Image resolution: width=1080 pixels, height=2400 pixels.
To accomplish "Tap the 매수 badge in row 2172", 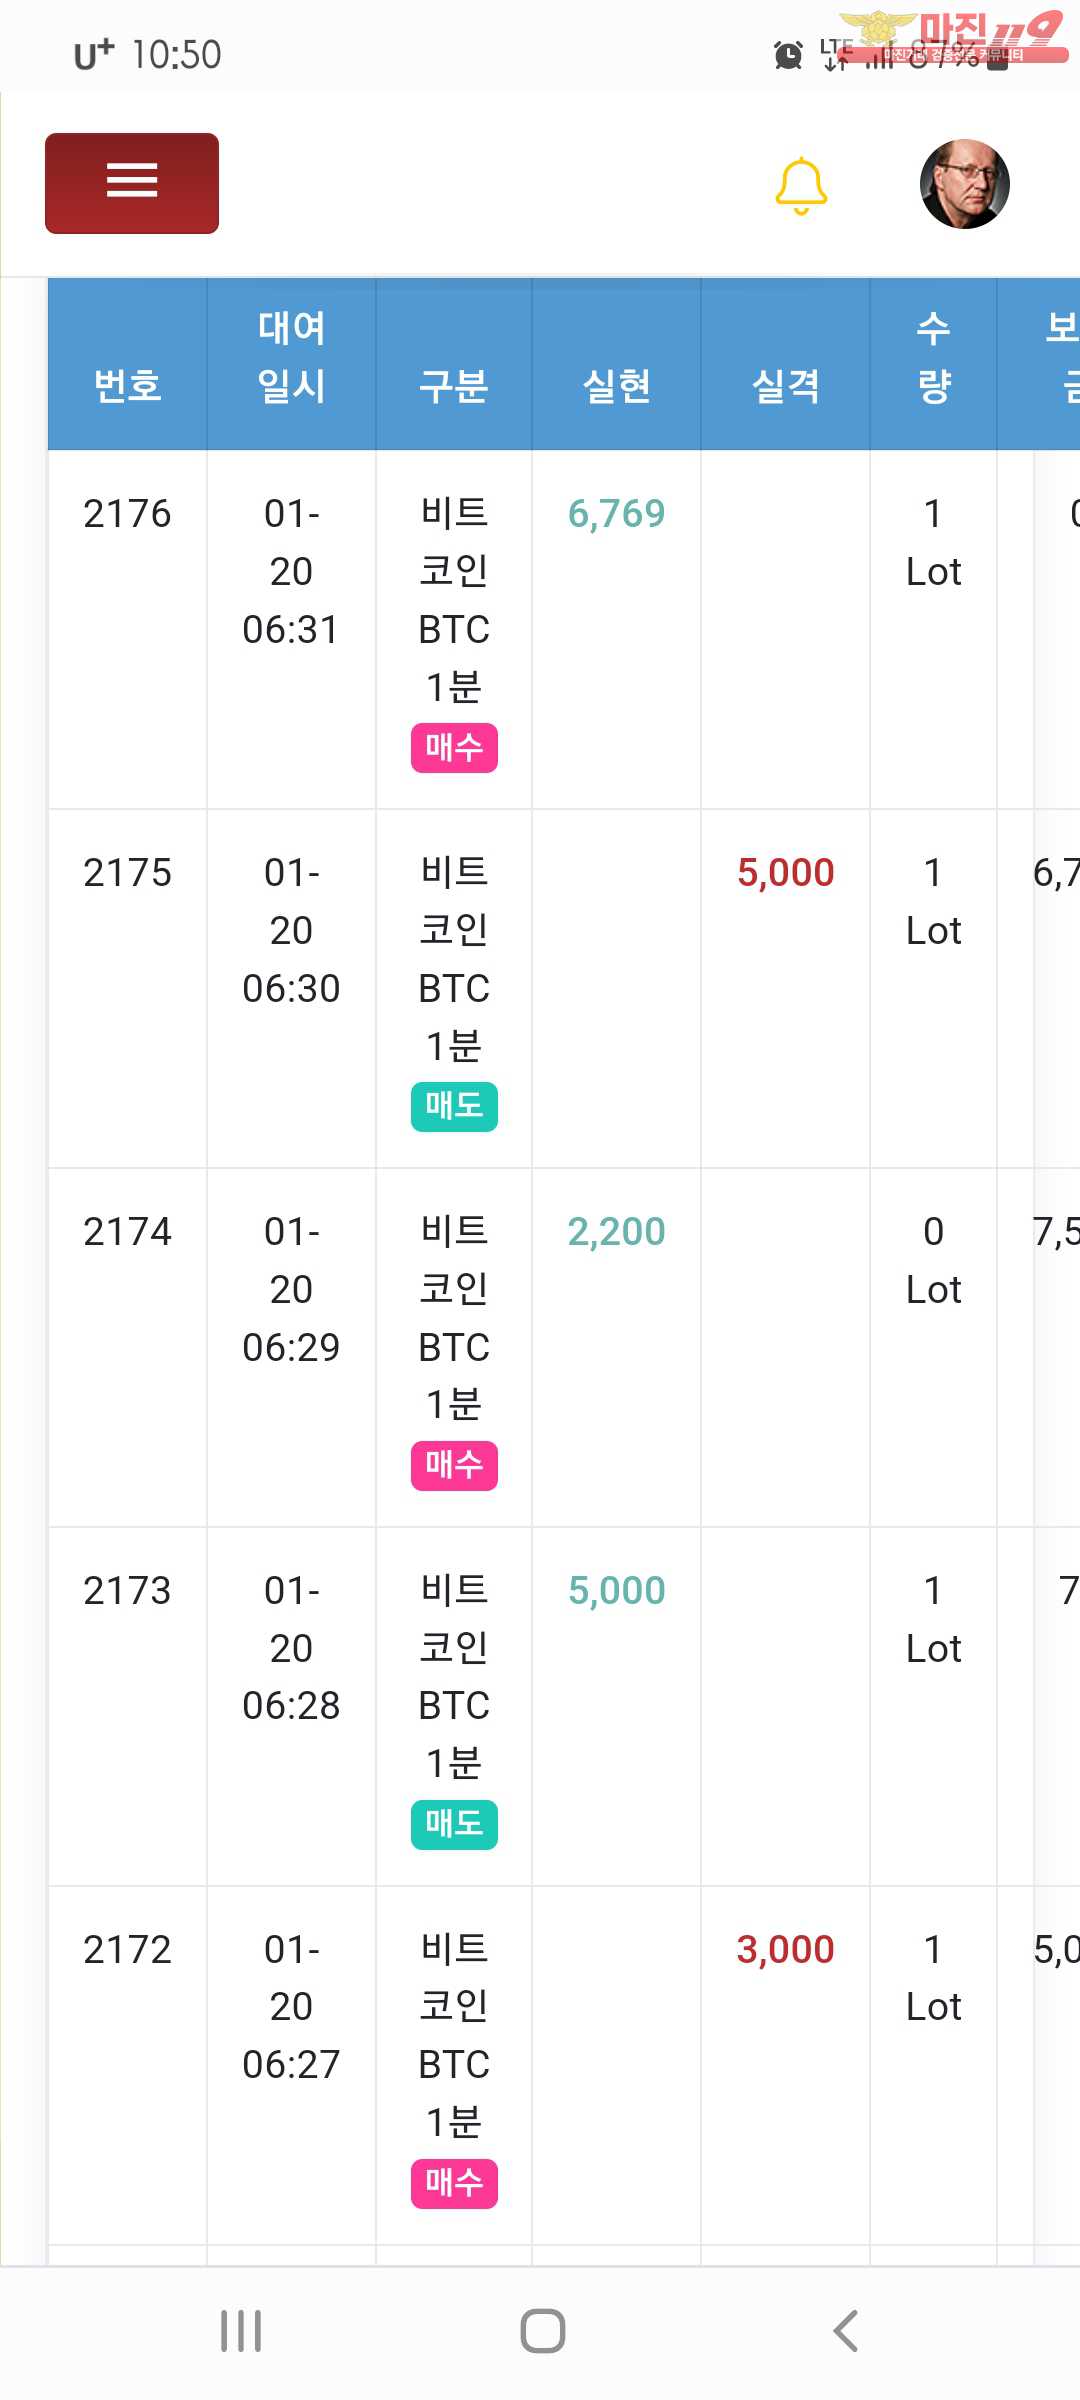I will pyautogui.click(x=454, y=2183).
